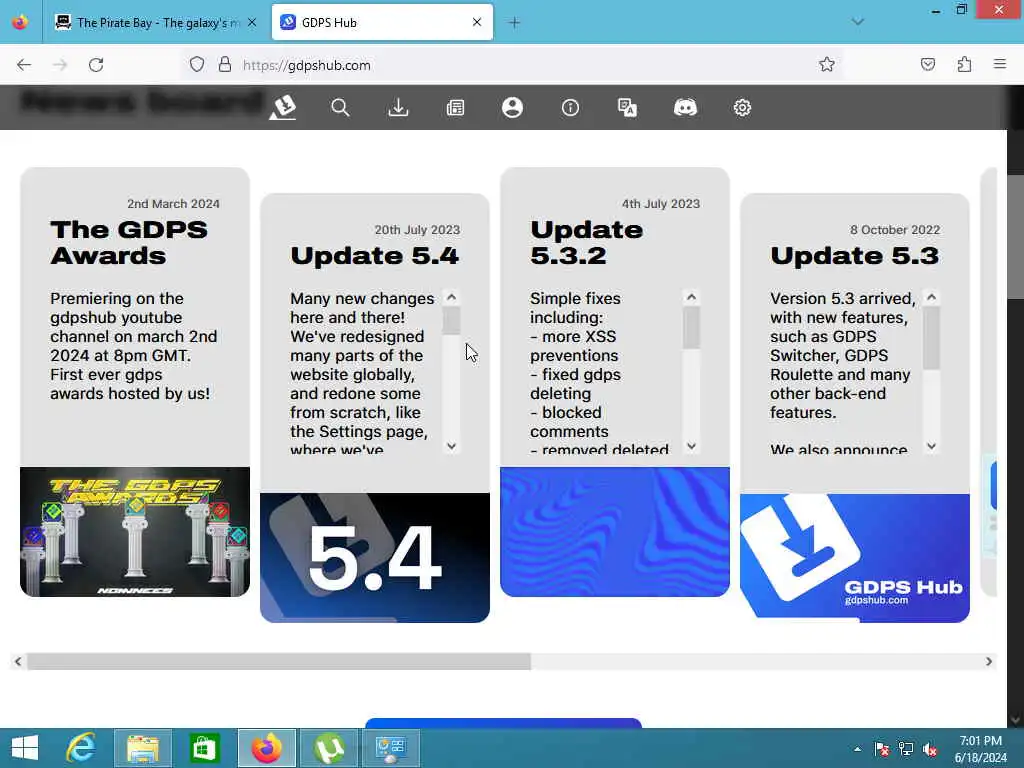Click scroll down arrow in Update 5.3 card
The height and width of the screenshot is (768, 1024).
[x=932, y=446]
